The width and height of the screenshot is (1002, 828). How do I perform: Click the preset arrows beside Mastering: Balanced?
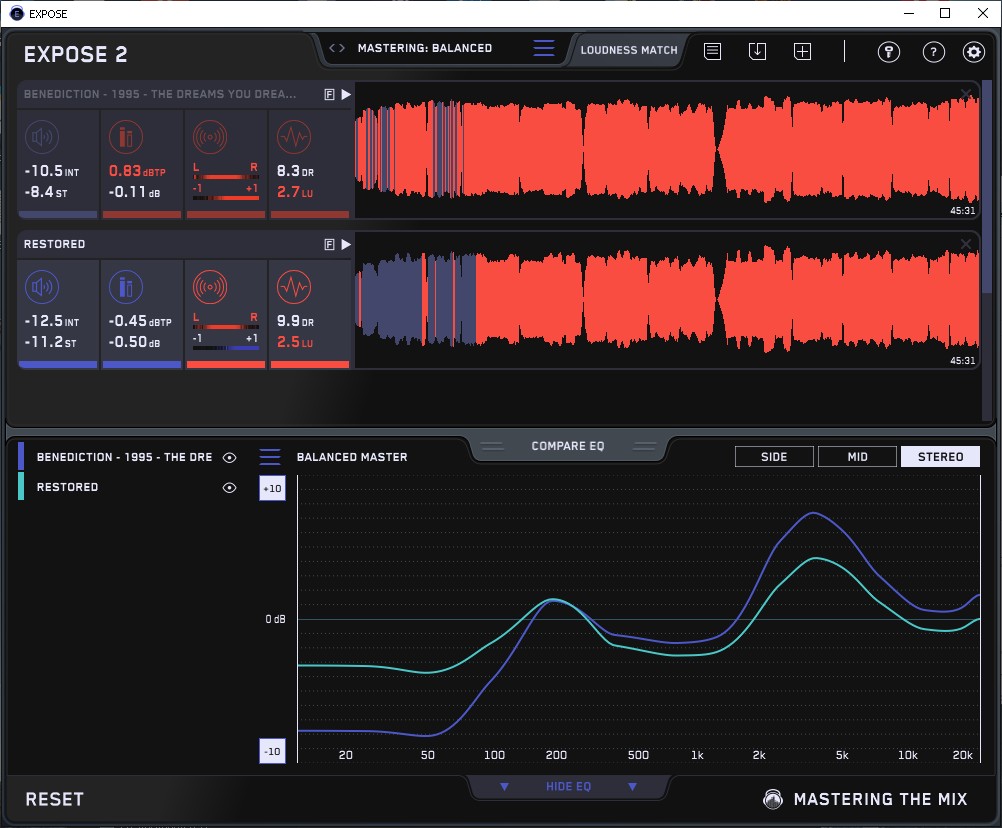coord(337,48)
